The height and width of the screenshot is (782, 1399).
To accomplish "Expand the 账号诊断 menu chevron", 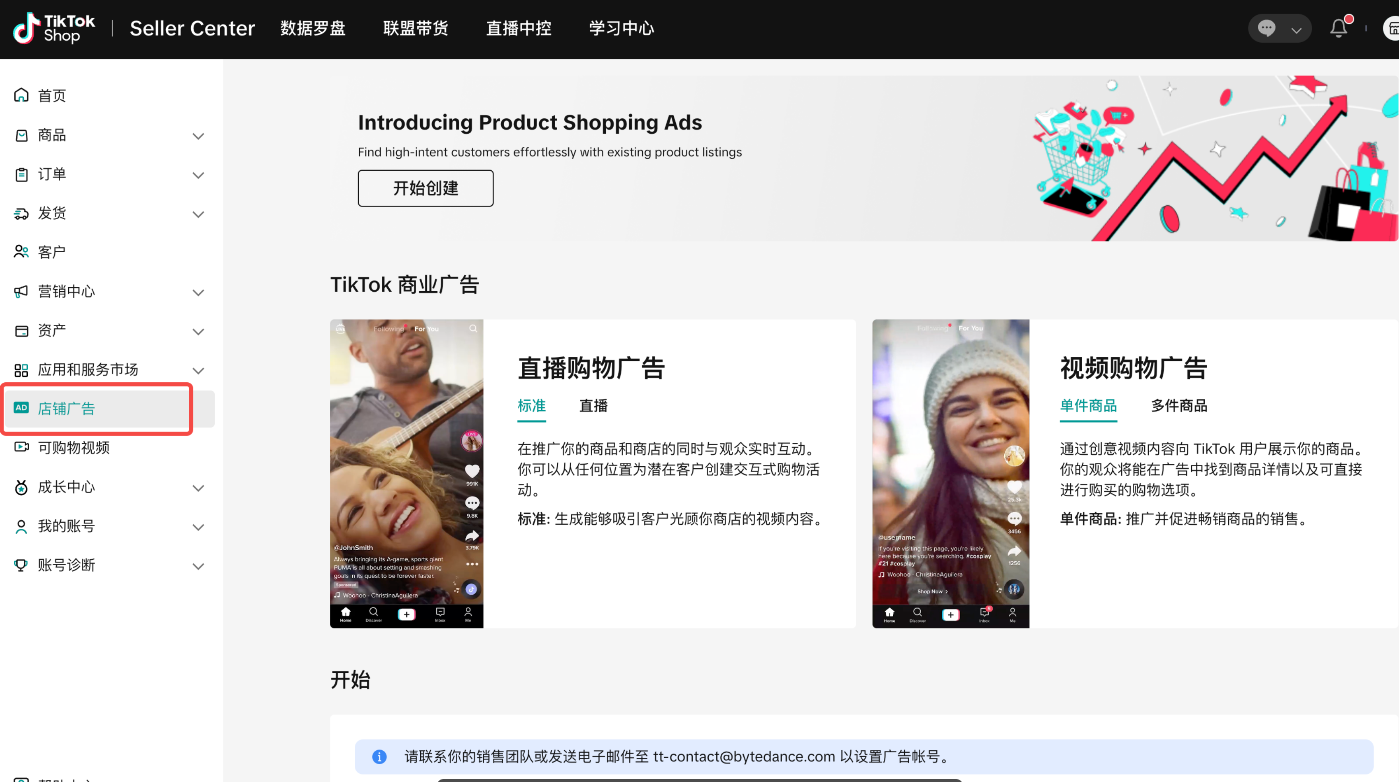I will [x=198, y=566].
